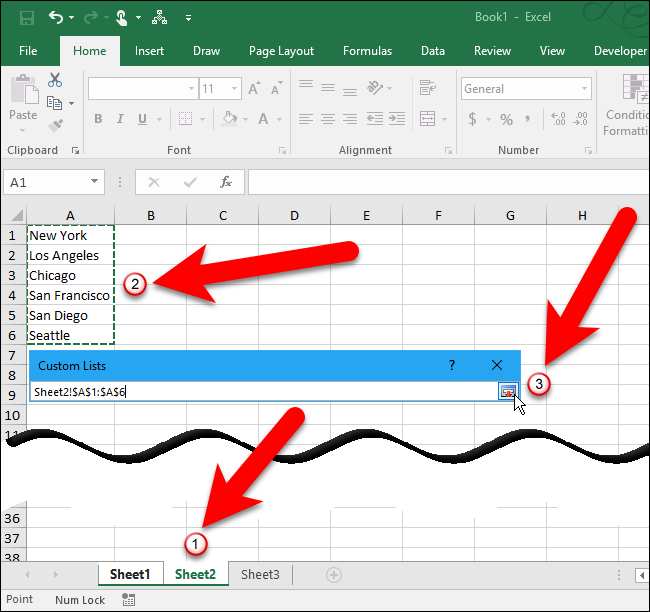The image size is (650, 612).
Task: Click the Conditional Formatting icon
Action: point(635,88)
